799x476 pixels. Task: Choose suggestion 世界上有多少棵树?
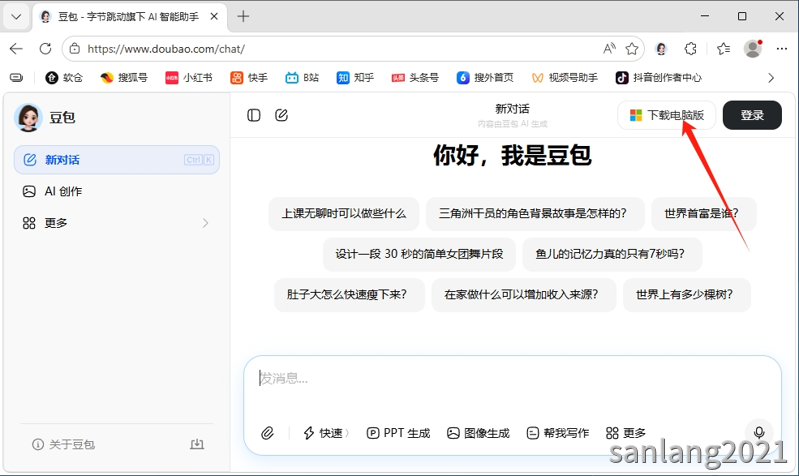click(686, 295)
